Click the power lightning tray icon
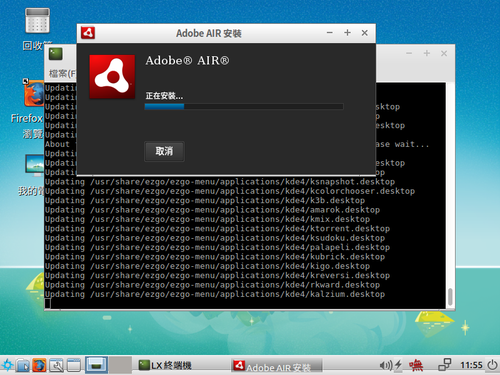Viewport: 500px width, 375px height. pyautogui.click(x=398, y=365)
